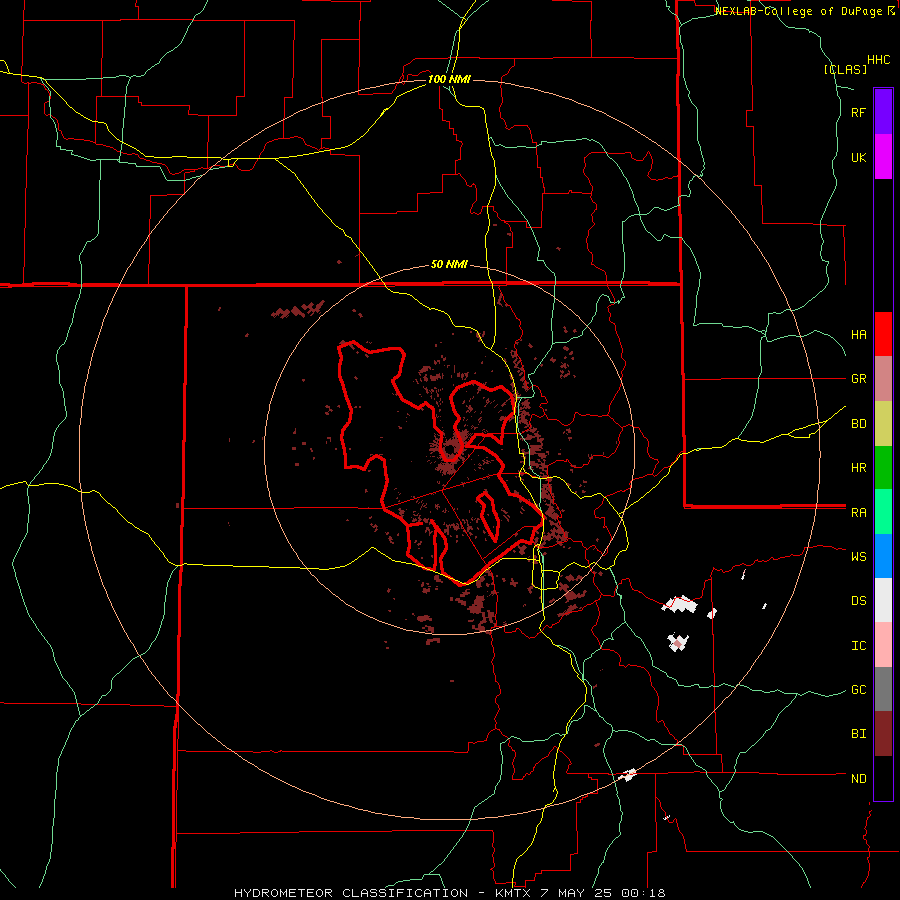Click the HR legend label
This screenshot has width=900, height=900.
(859, 468)
